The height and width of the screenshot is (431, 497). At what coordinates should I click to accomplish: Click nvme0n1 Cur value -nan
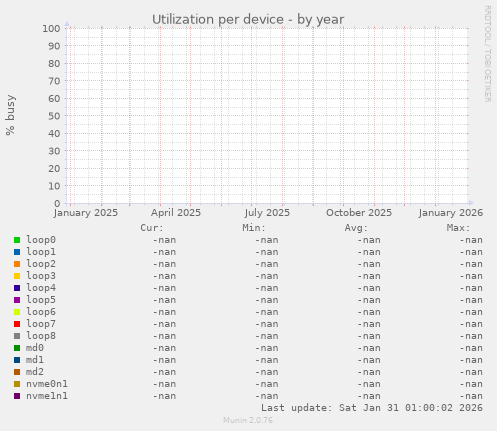point(164,384)
